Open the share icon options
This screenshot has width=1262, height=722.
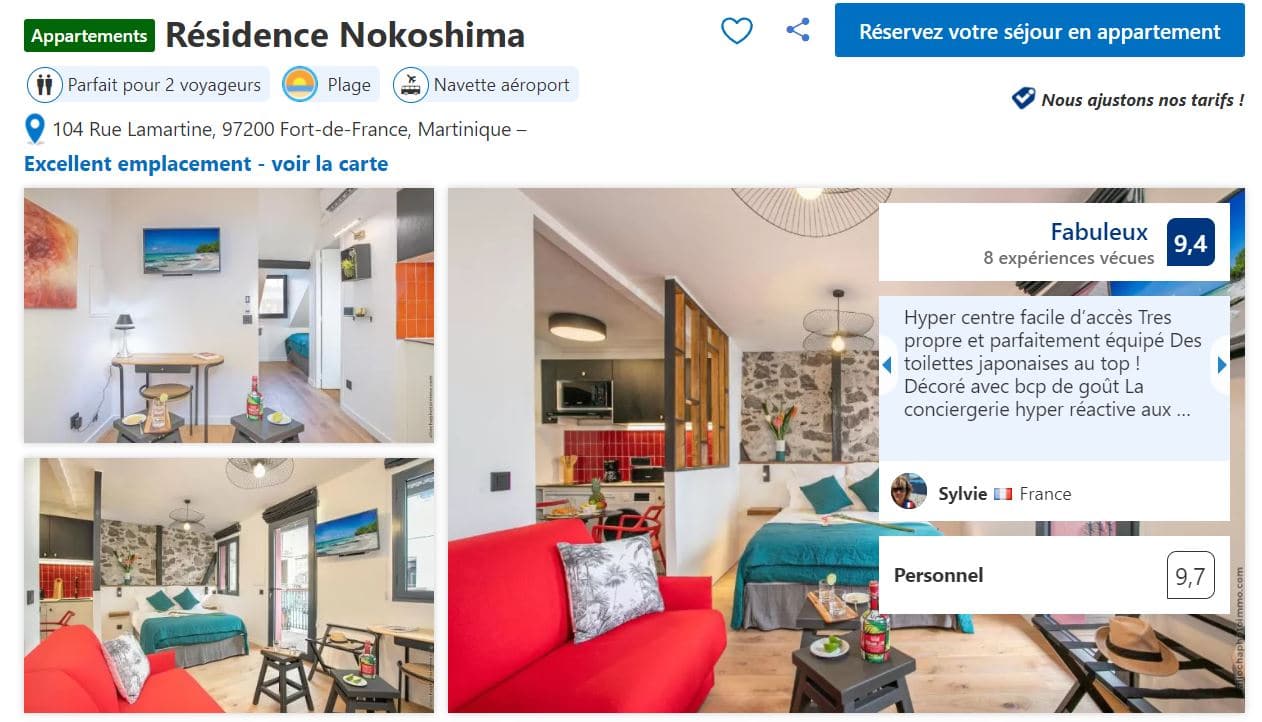click(798, 30)
